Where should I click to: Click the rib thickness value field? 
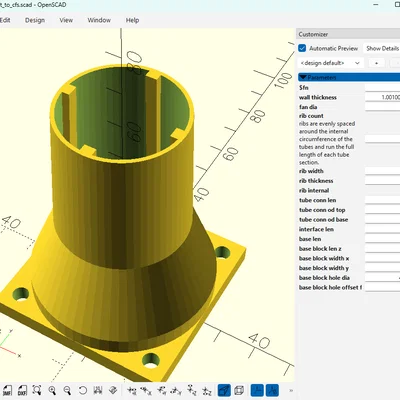tap(382, 181)
